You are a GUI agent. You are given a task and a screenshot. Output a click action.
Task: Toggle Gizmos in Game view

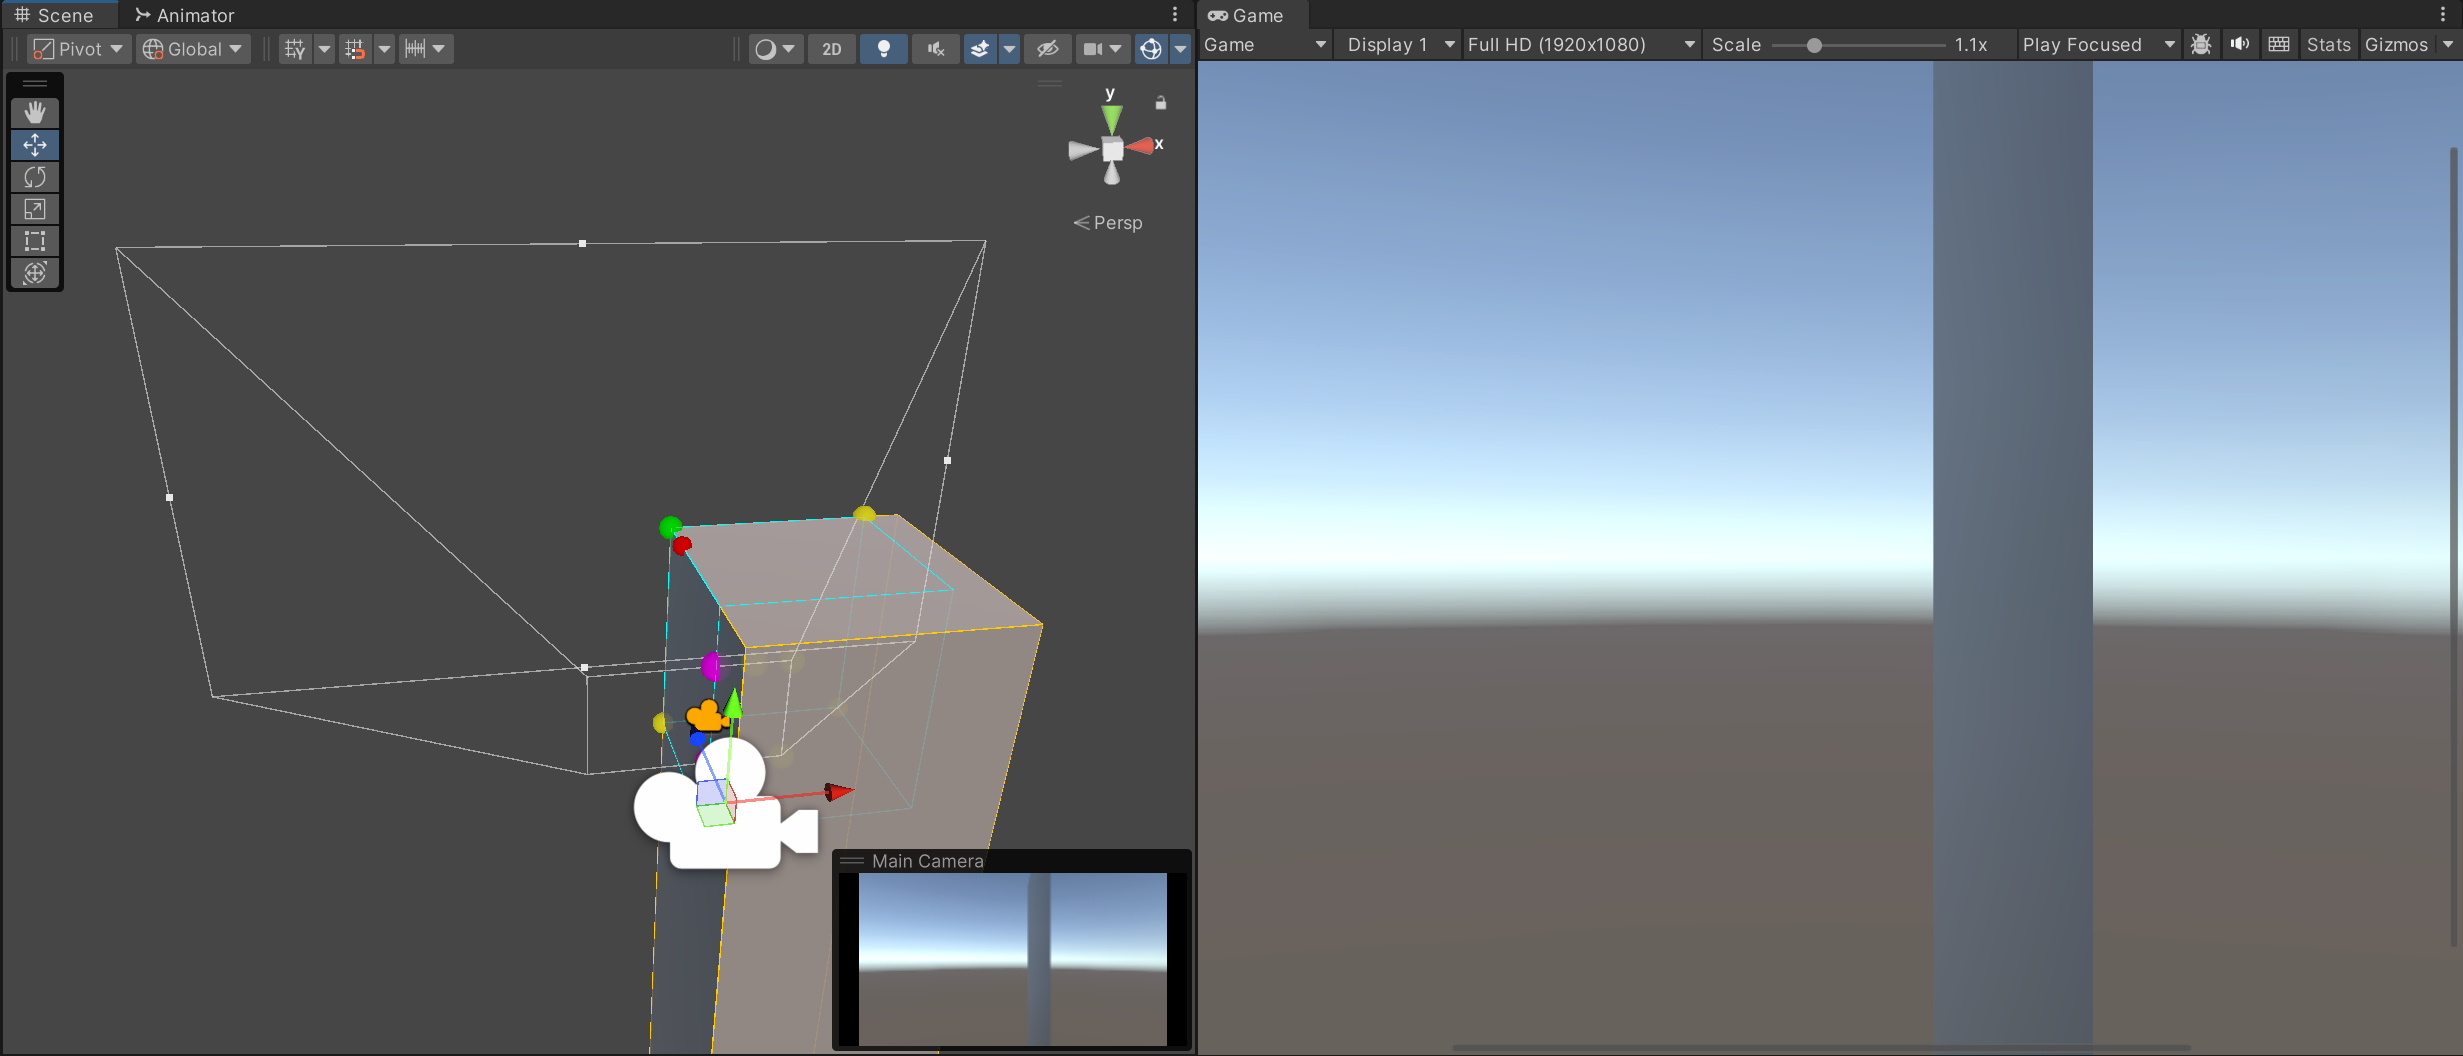pyautogui.click(x=2396, y=45)
